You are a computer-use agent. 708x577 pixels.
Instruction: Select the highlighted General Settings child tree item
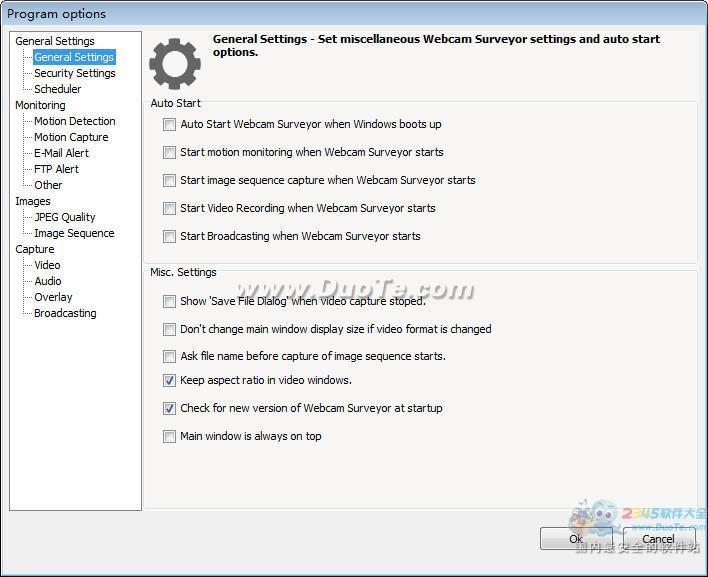74,57
